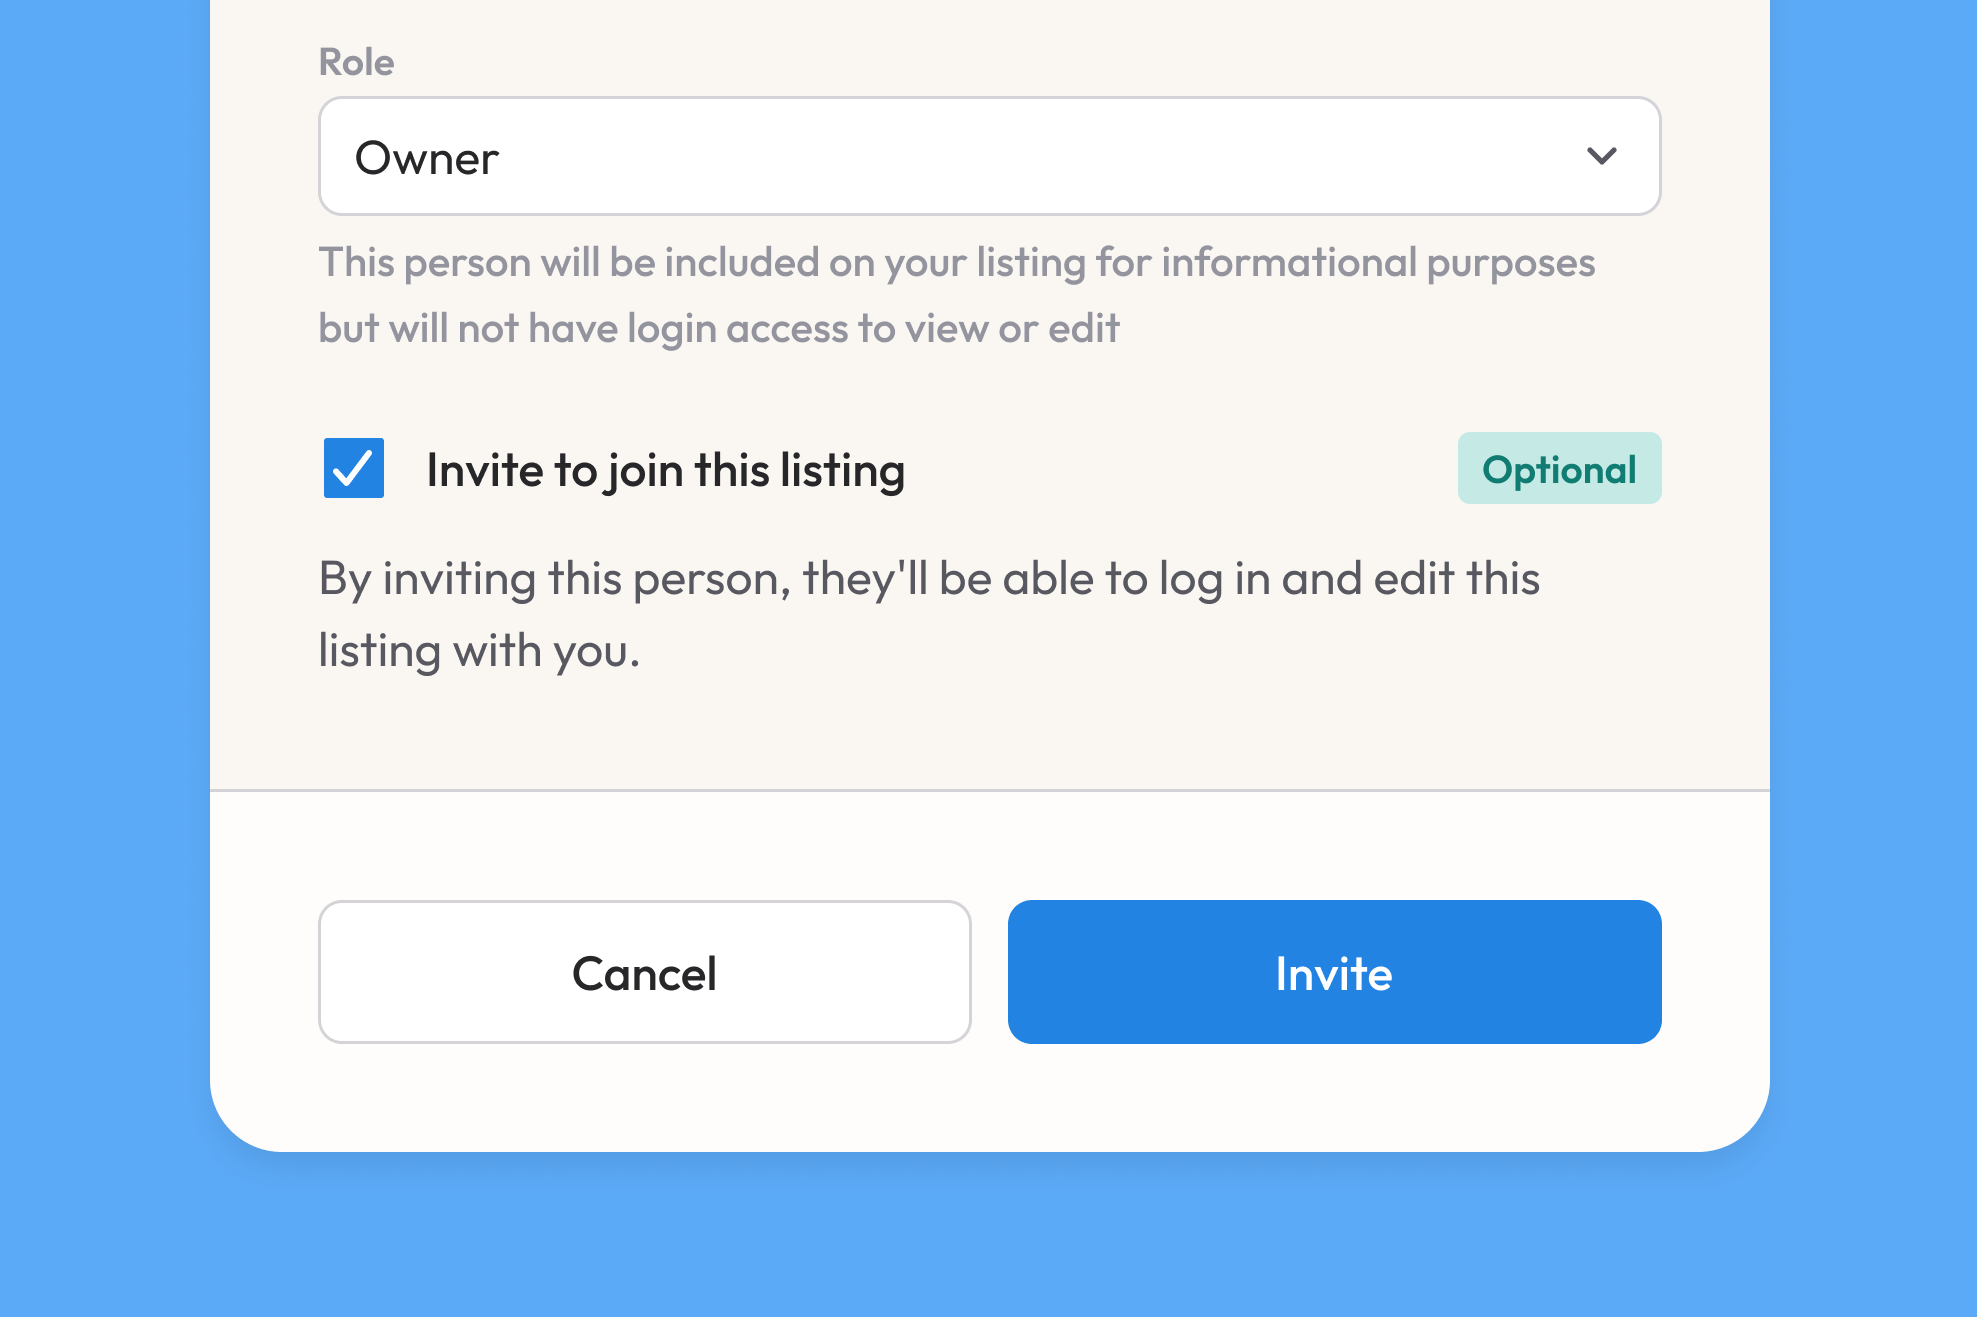Click the word 'Invite' on the blue button
Viewport: 1977px width, 1317px height.
tap(1334, 973)
